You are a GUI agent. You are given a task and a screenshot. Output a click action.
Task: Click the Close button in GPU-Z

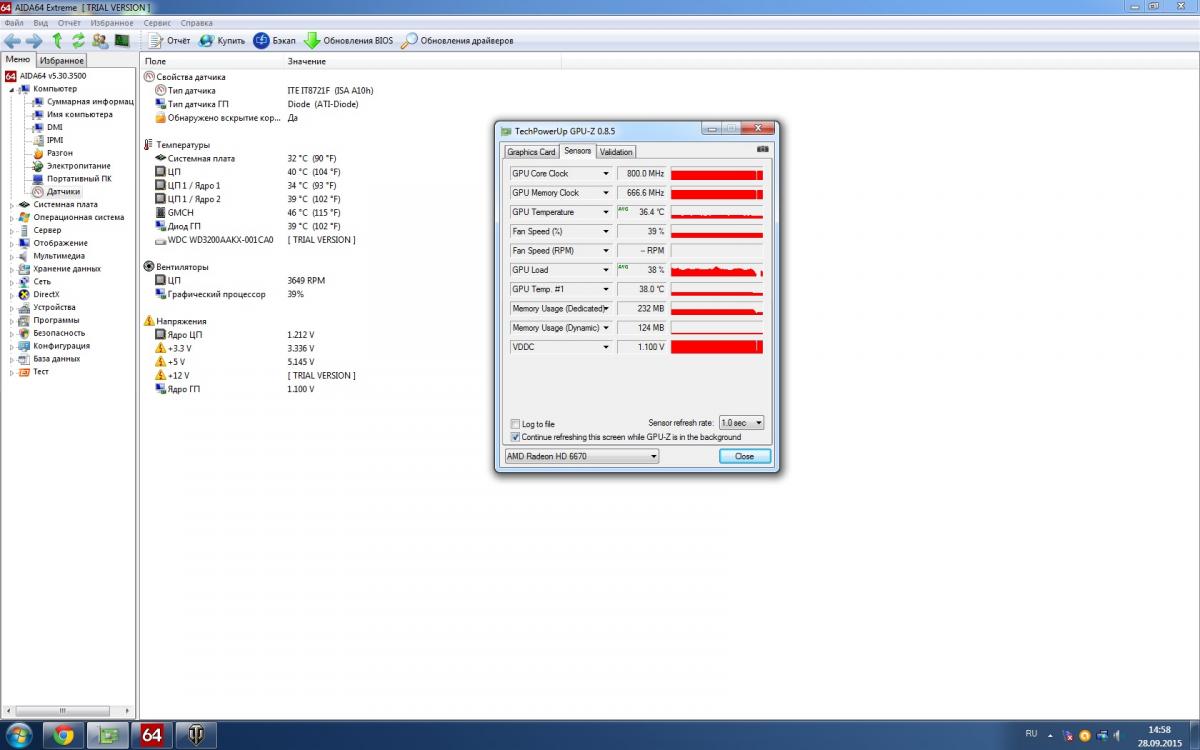(745, 456)
